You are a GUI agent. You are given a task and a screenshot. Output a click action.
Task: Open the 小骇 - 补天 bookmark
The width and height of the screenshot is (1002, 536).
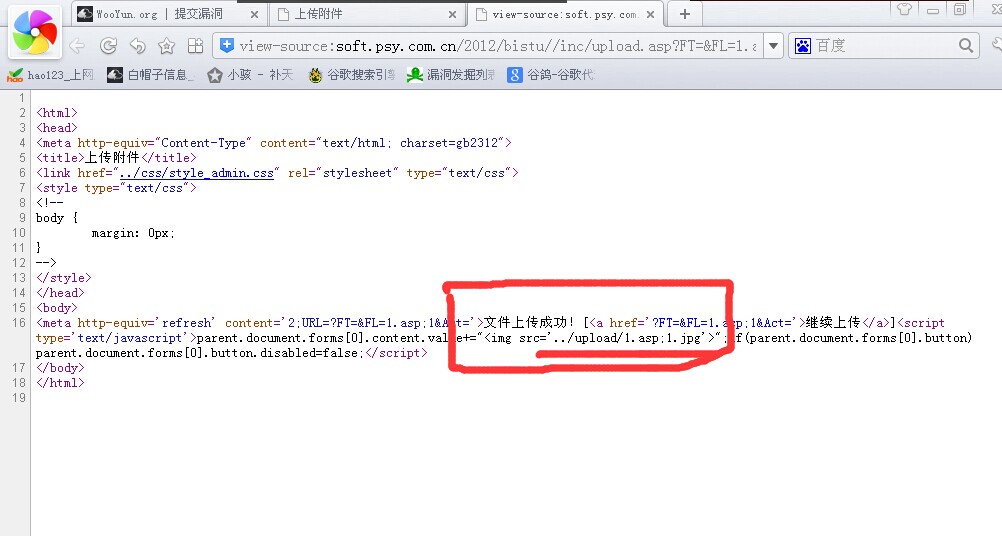250,75
